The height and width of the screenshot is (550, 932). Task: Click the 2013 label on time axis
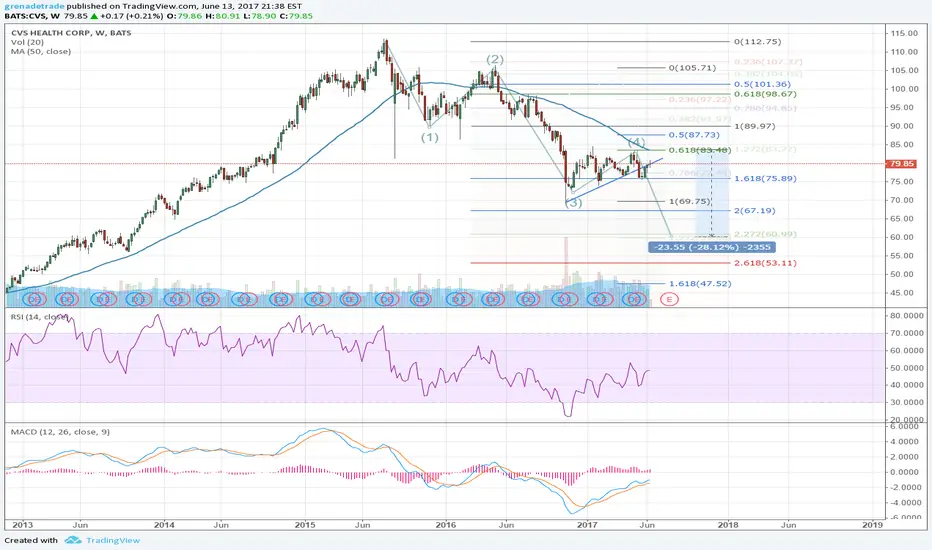[x=23, y=524]
